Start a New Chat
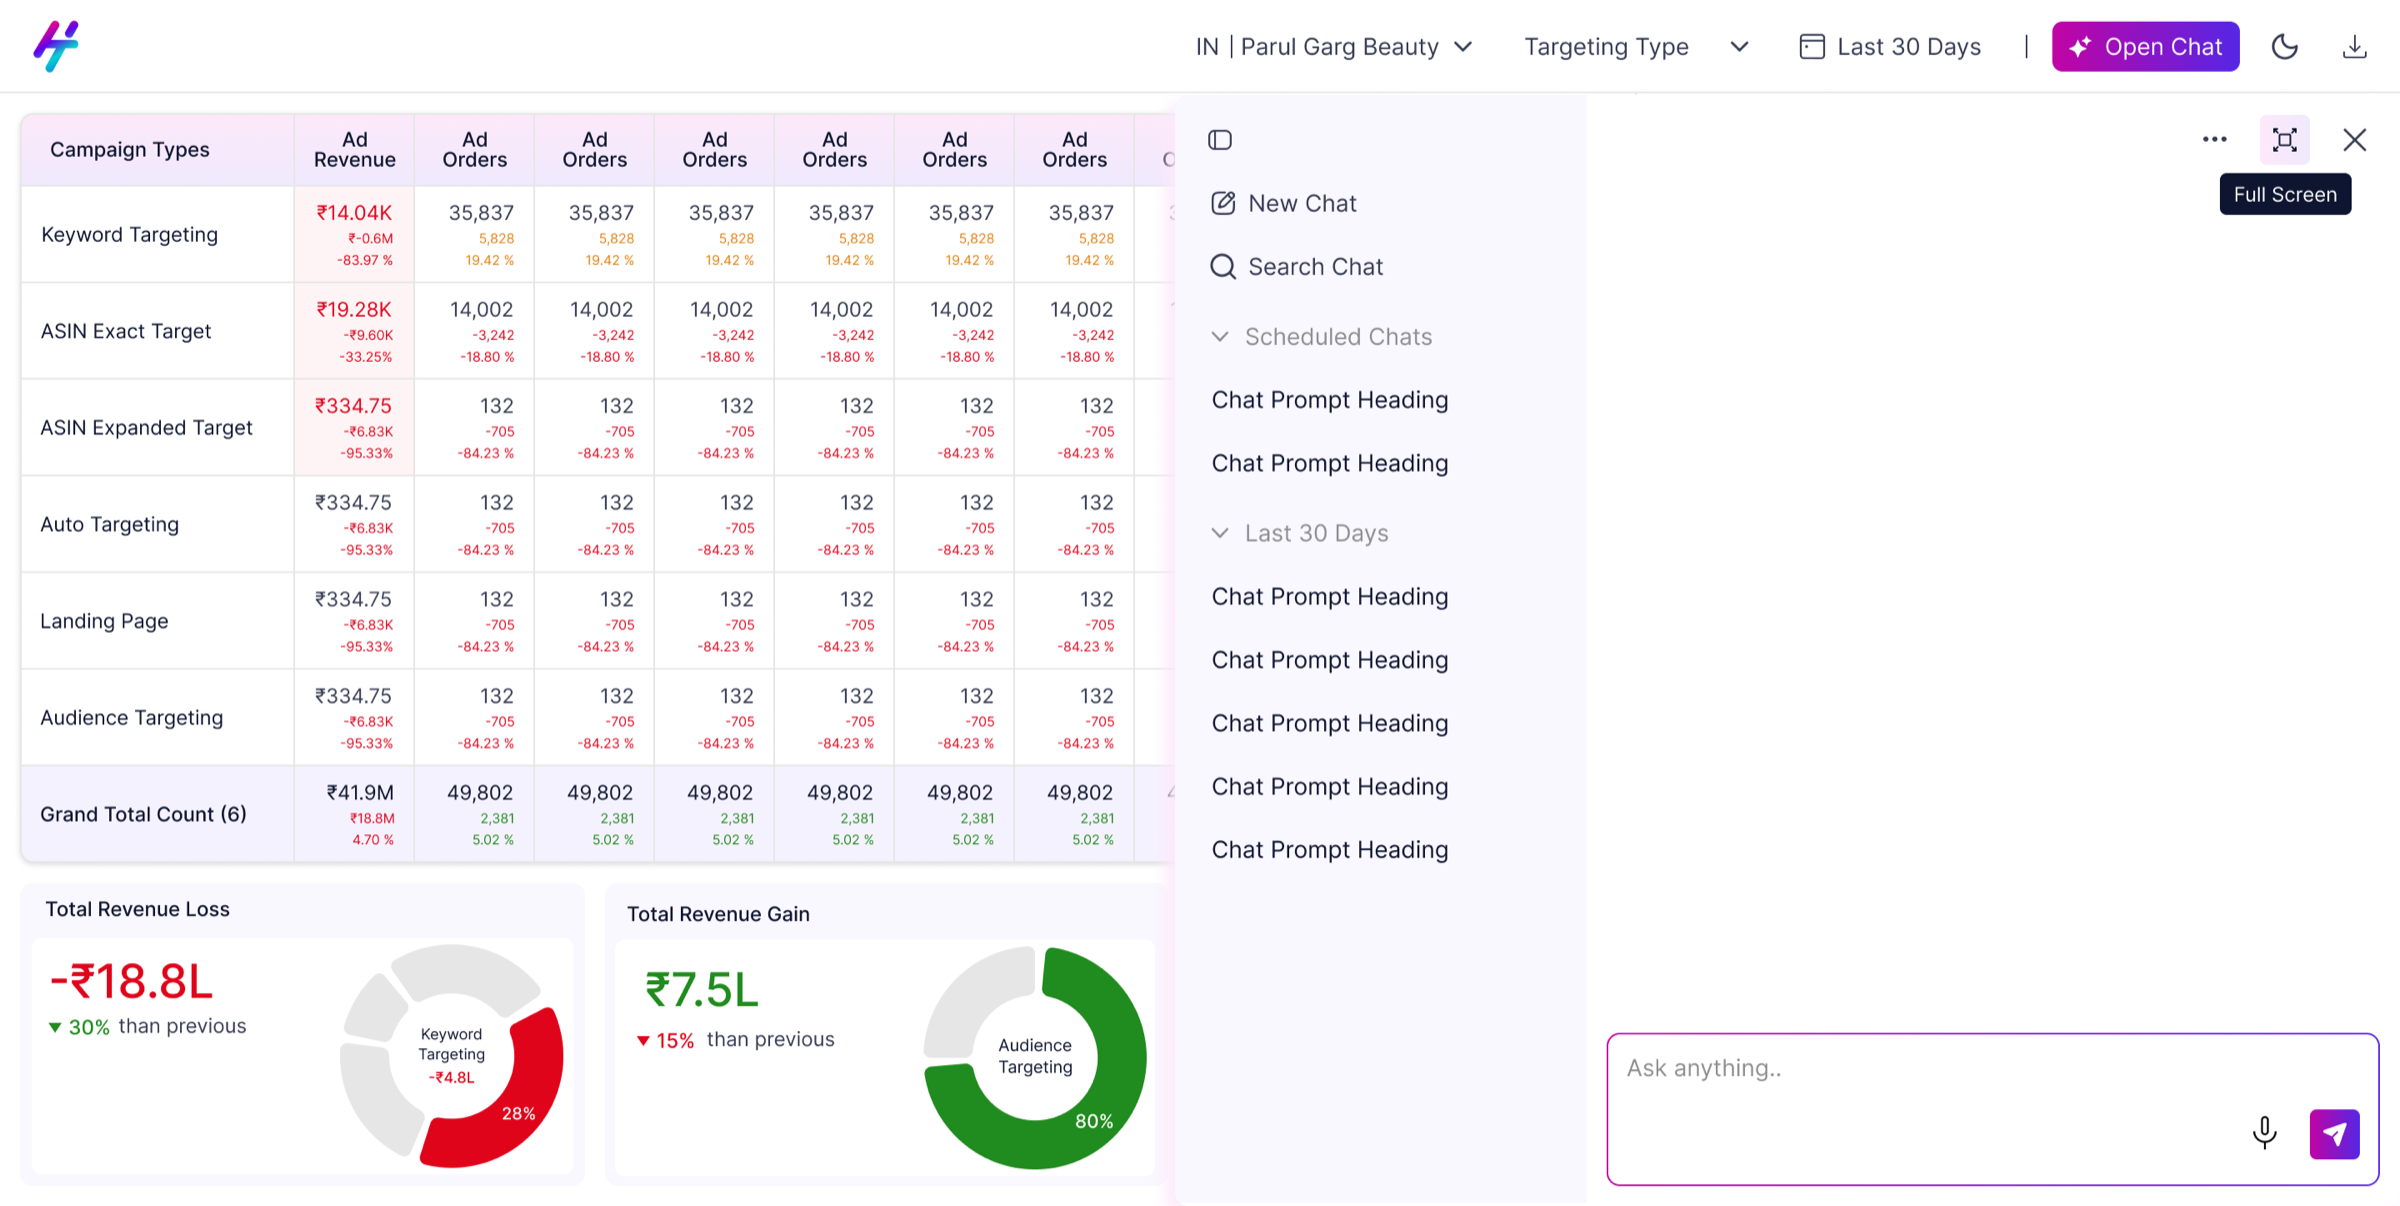This screenshot has height=1206, width=2400. 1284,203
